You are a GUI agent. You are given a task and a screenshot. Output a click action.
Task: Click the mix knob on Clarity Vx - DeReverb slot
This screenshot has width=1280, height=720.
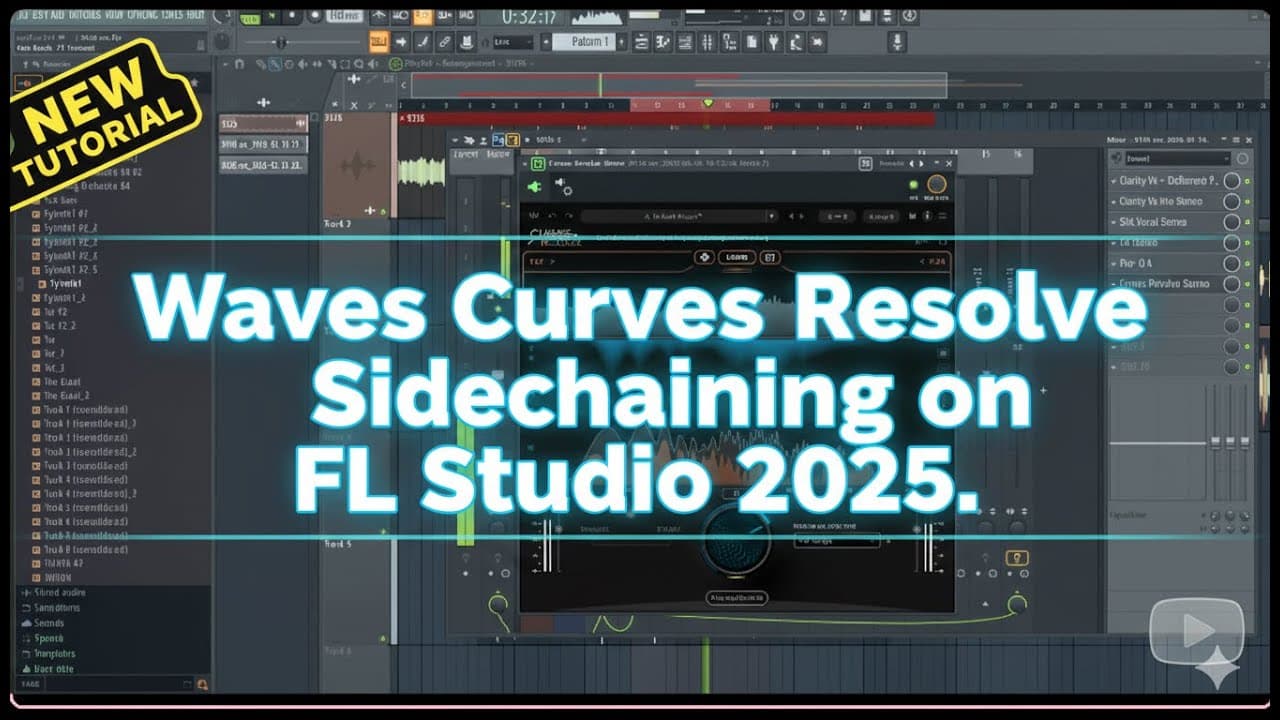pyautogui.click(x=1232, y=181)
